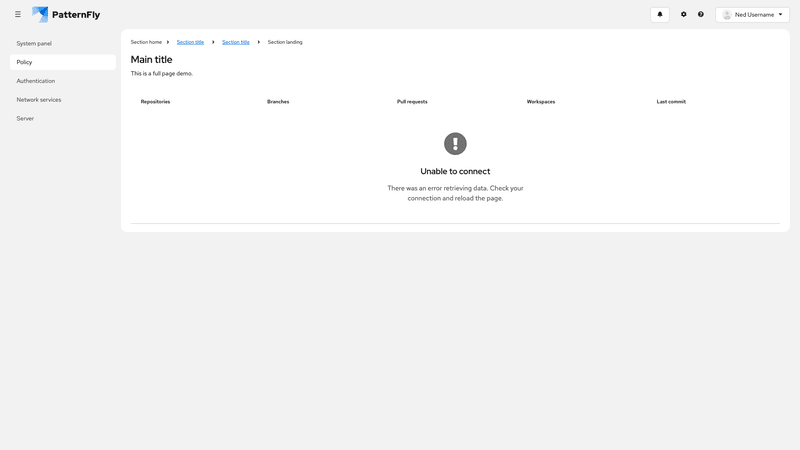Image resolution: width=800 pixels, height=450 pixels.
Task: Go to Authentication in the sidebar
Action: 36,81
